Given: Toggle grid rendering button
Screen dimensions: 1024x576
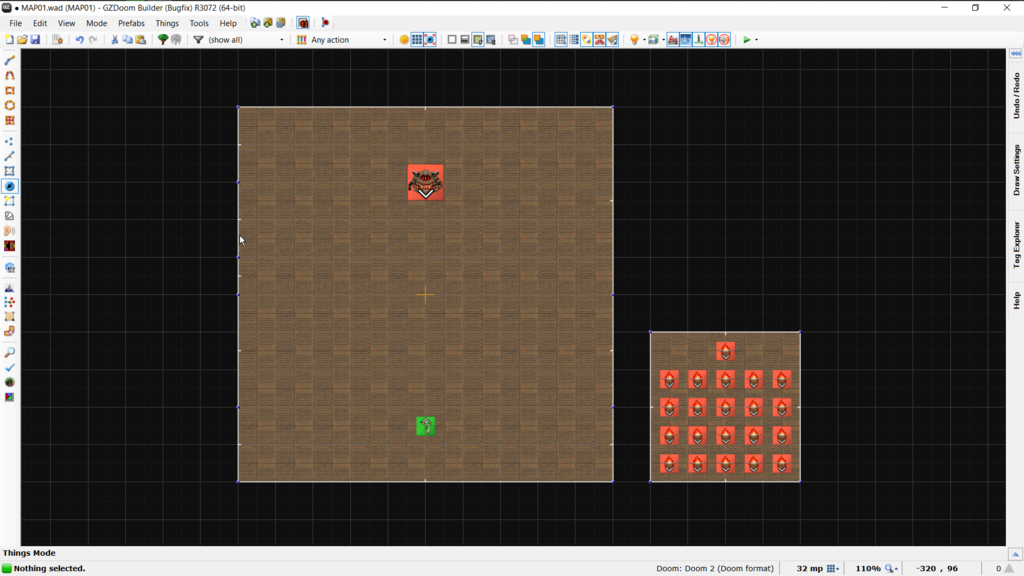Looking at the screenshot, I should (x=417, y=40).
